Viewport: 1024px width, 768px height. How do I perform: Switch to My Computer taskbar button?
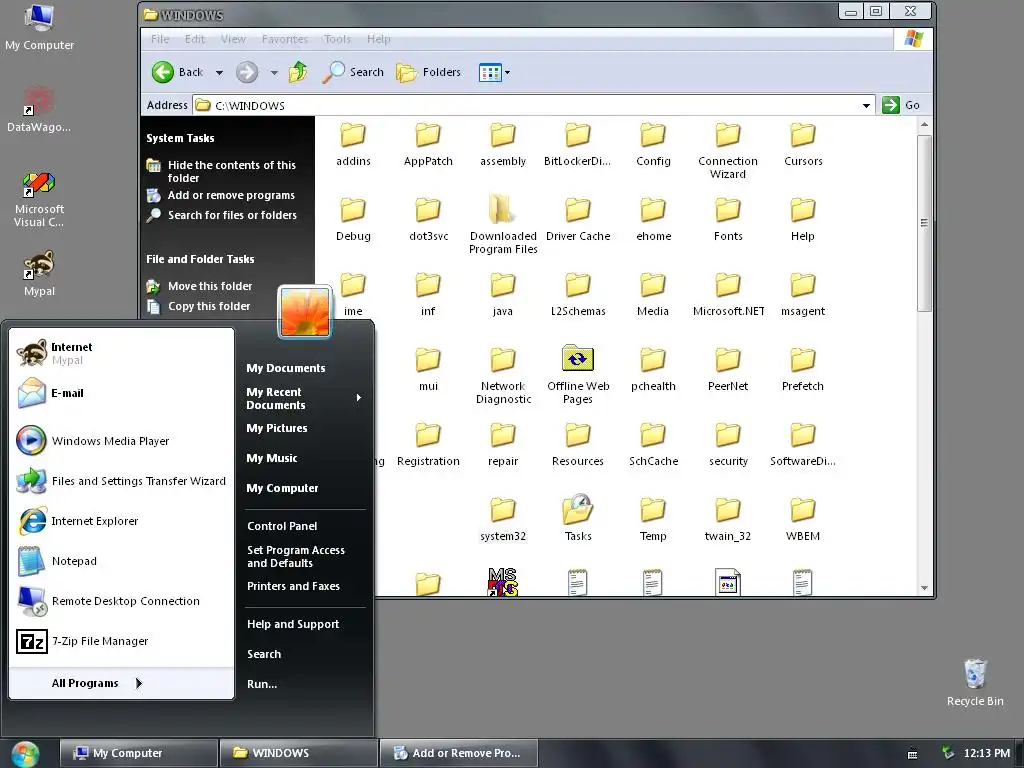coord(138,753)
